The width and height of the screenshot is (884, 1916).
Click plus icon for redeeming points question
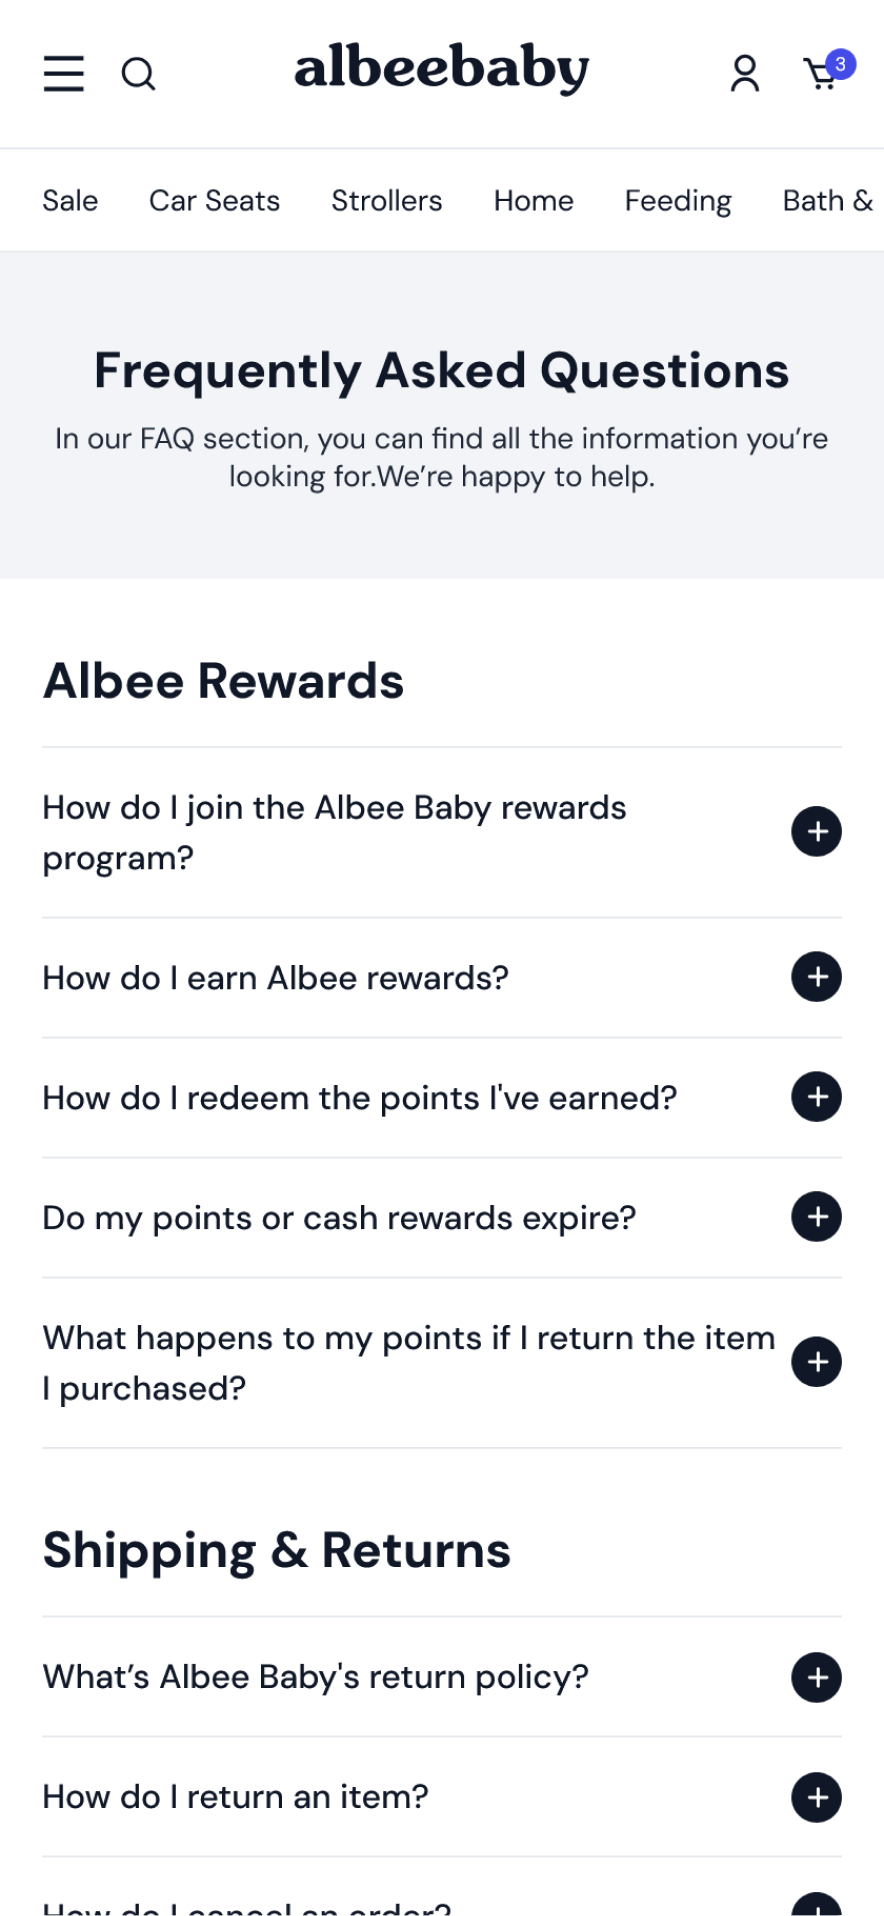click(816, 1097)
